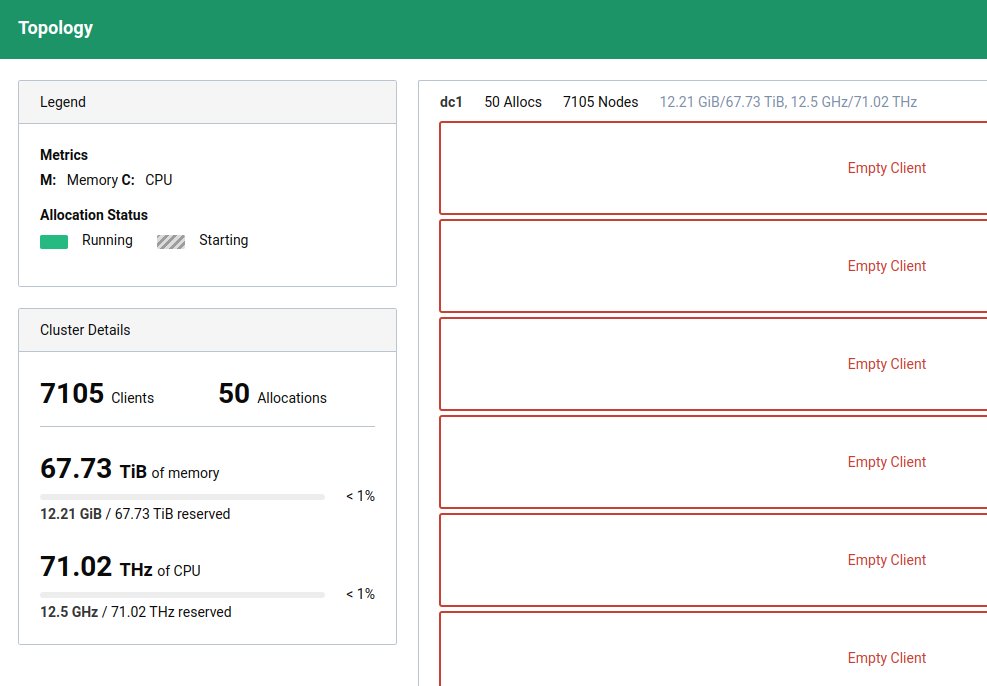Image resolution: width=987 pixels, height=686 pixels.
Task: Click the Cluster Details panel header
Action: [208, 330]
